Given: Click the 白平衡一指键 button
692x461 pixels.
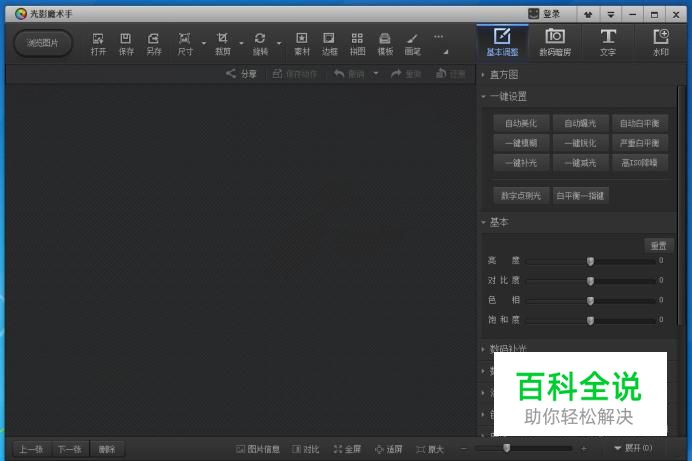Looking at the screenshot, I should [x=580, y=195].
